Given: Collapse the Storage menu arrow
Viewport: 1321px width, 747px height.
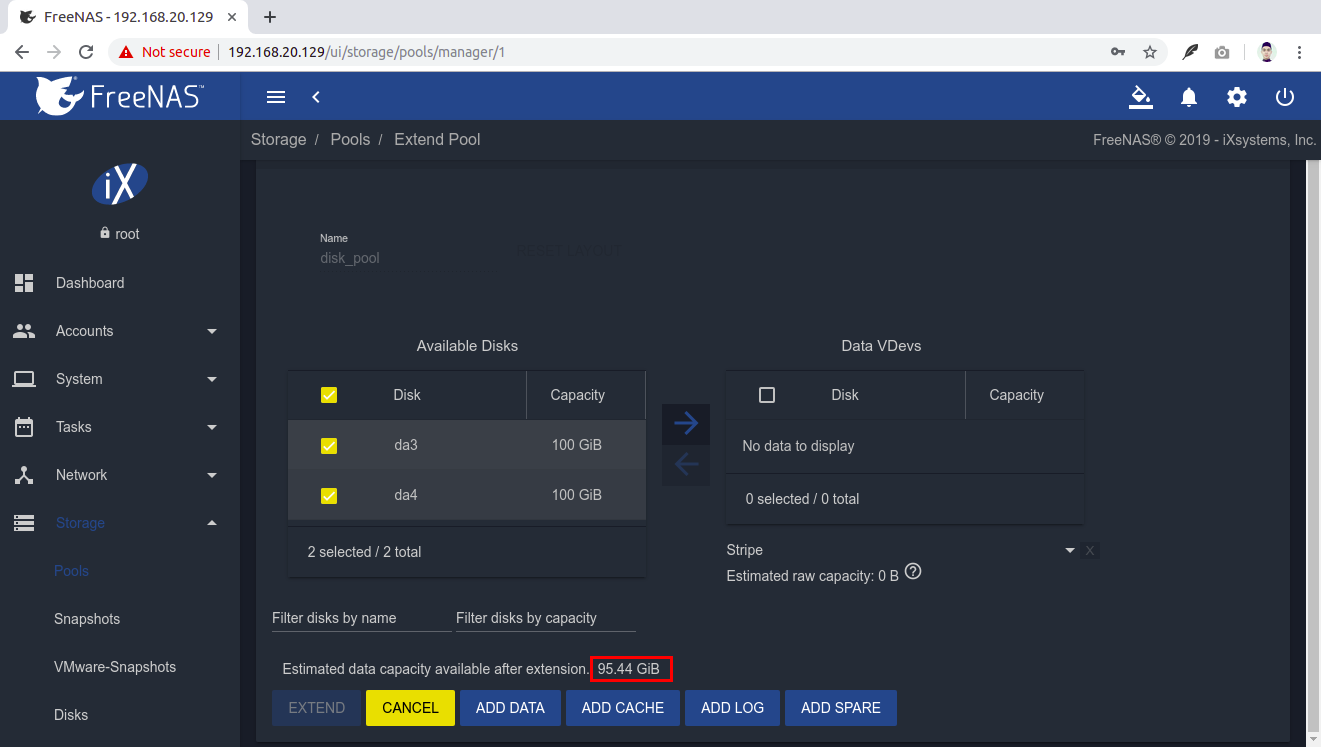Looking at the screenshot, I should point(212,523).
